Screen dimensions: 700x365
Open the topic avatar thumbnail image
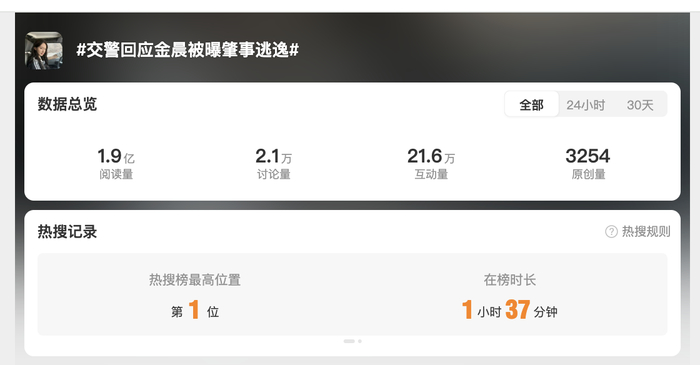[x=44, y=50]
